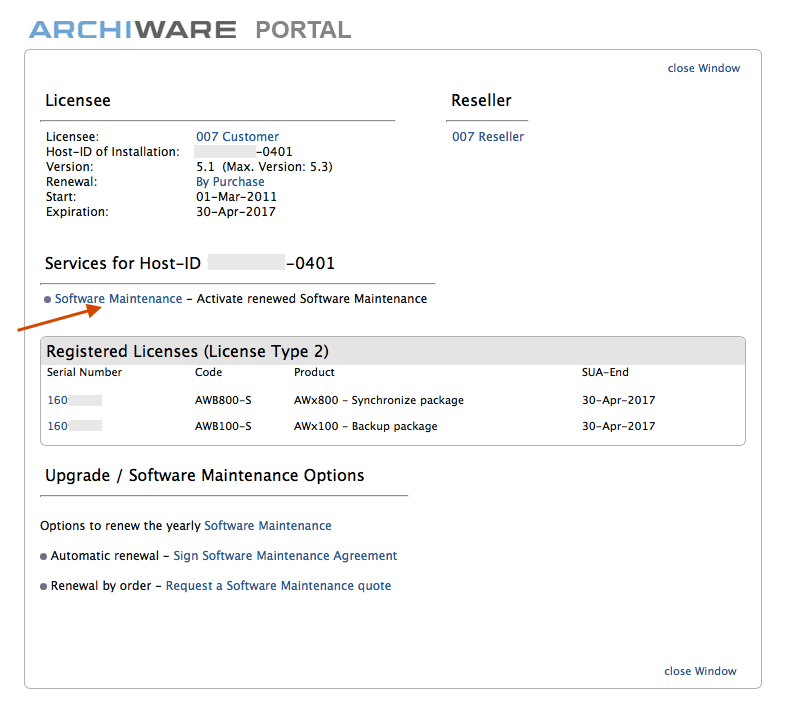Open the 007 Customer licensee link
This screenshot has height=709, width=785.
237,137
